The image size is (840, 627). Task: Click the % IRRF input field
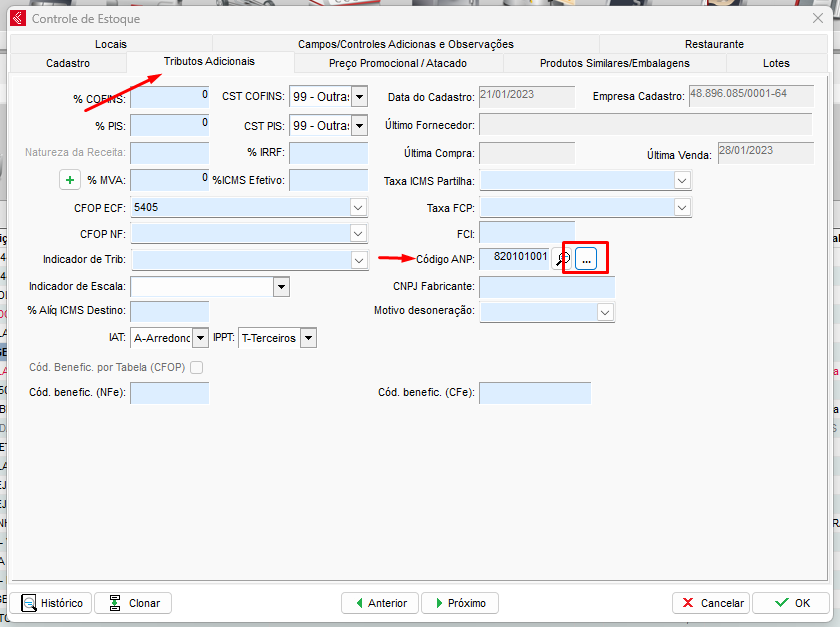point(328,153)
